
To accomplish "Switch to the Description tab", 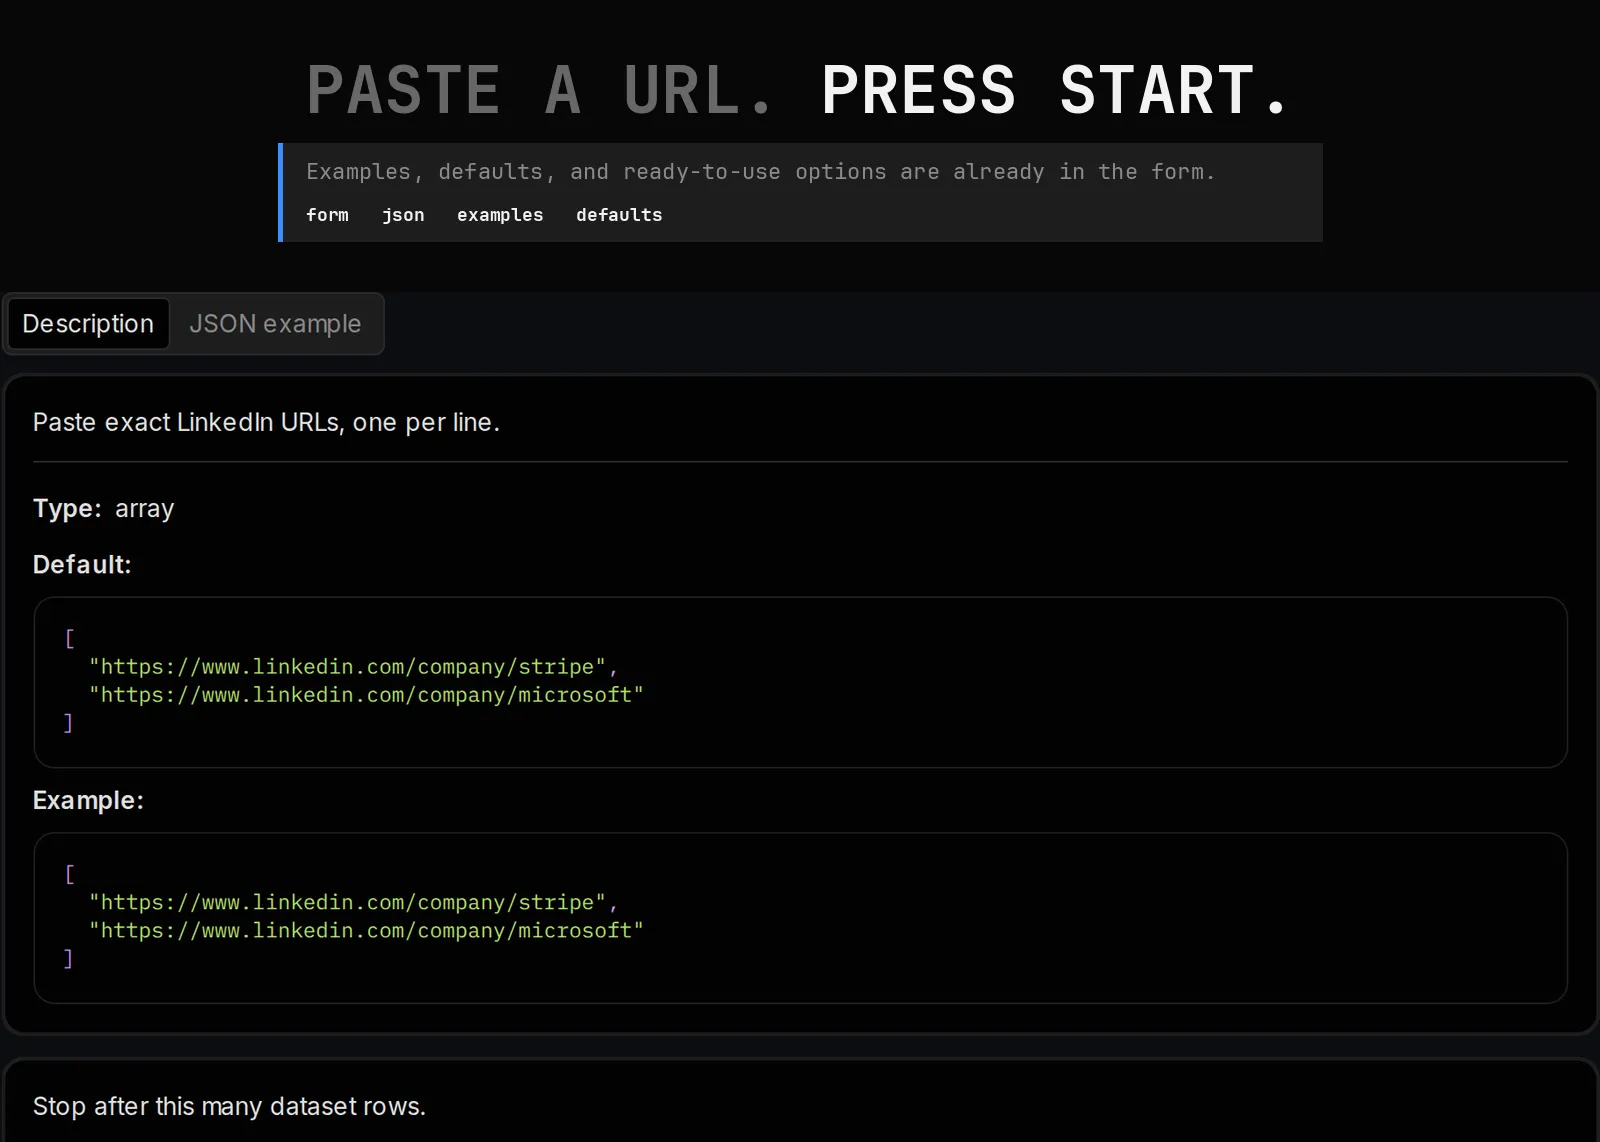I will coord(88,324).
